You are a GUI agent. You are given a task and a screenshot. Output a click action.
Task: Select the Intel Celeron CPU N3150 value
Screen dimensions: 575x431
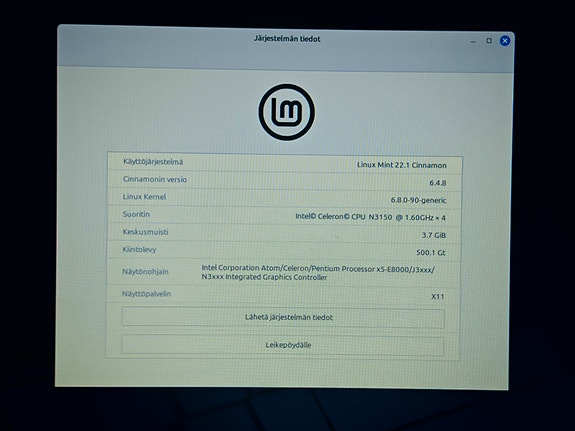pos(370,217)
